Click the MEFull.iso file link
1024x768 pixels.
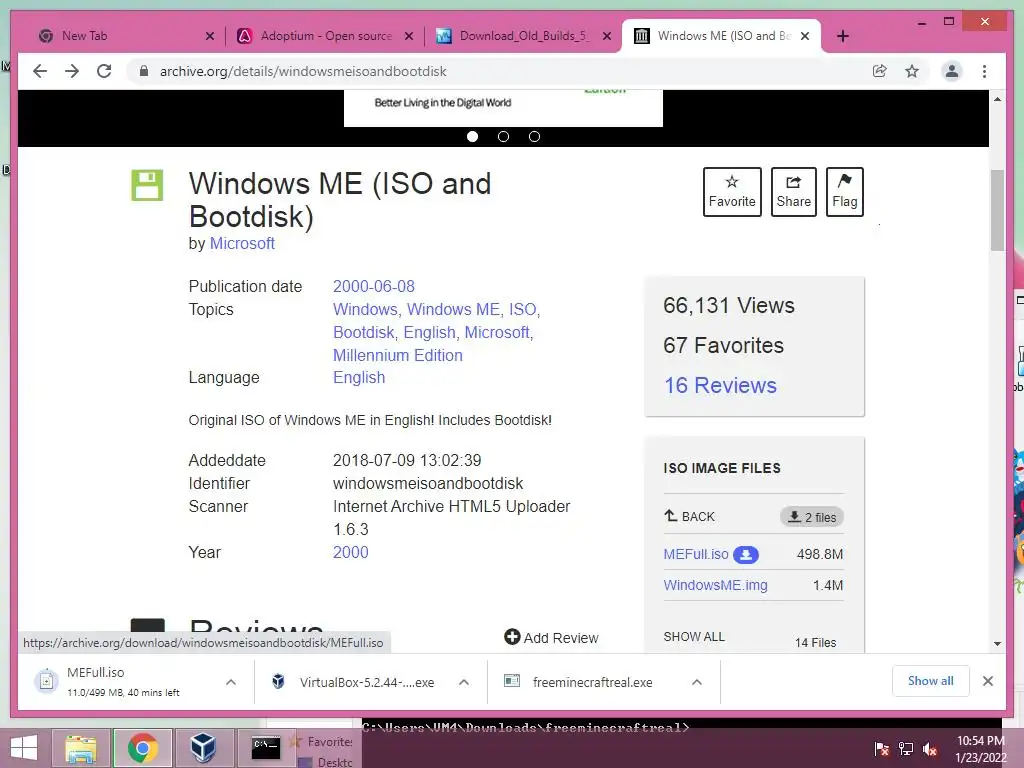[x=696, y=554]
